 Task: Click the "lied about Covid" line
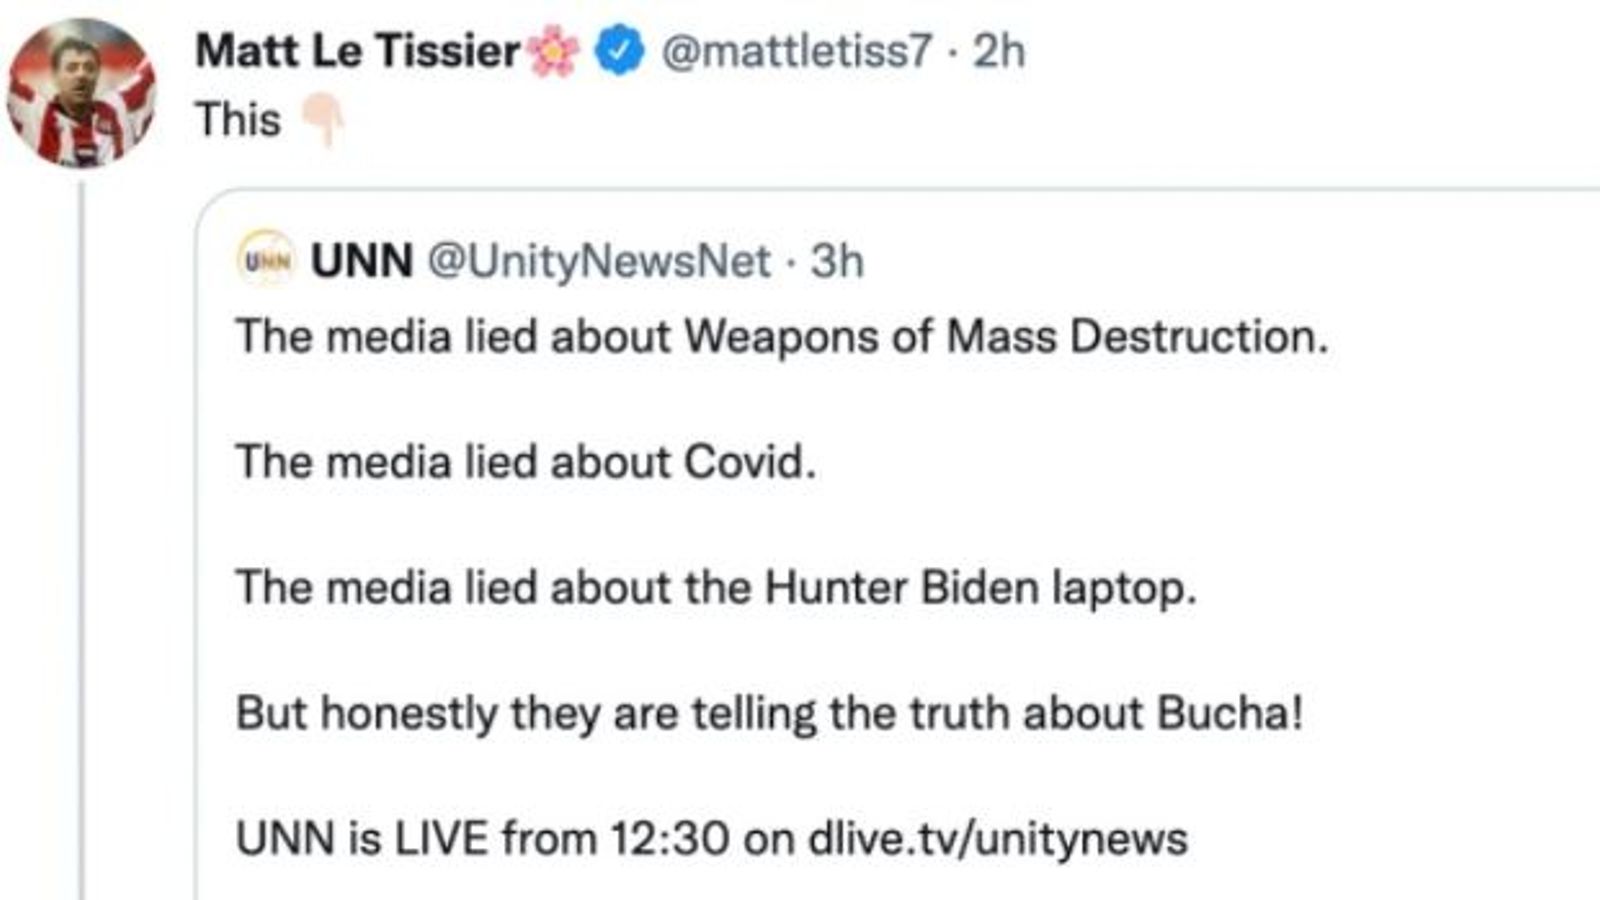pyautogui.click(x=526, y=462)
